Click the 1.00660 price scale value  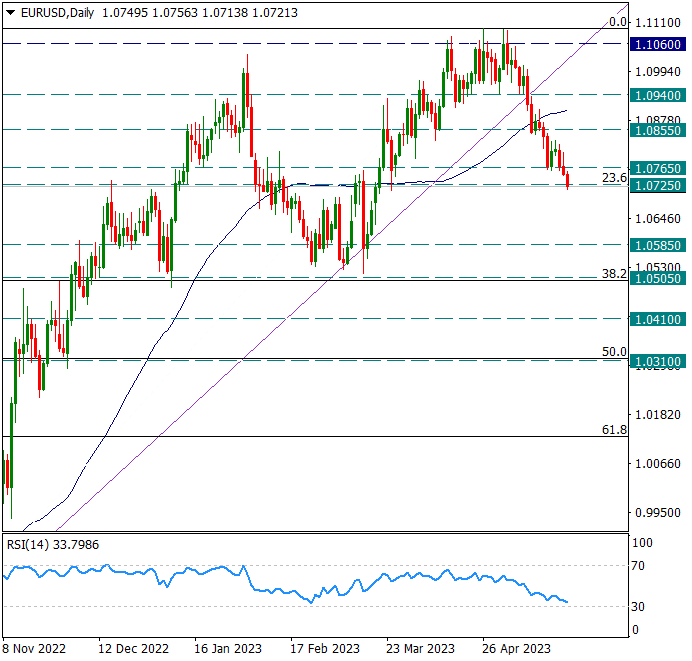[x=658, y=464]
